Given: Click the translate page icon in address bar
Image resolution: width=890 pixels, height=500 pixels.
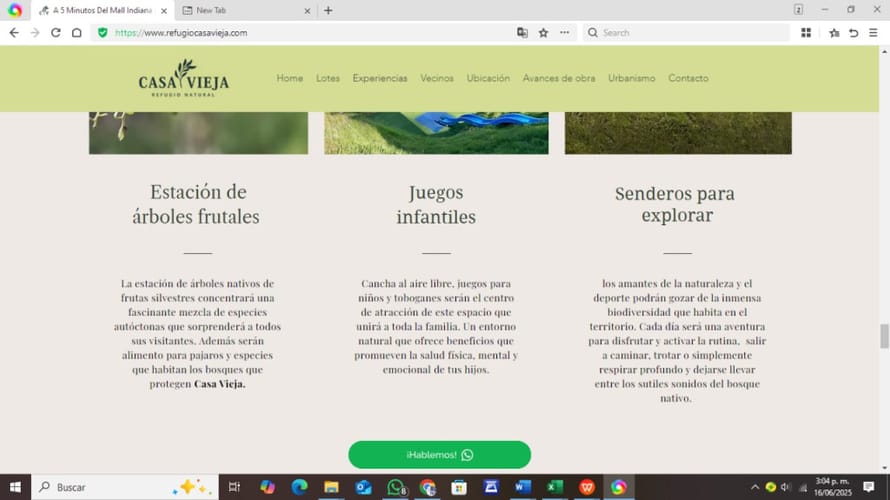Looking at the screenshot, I should pyautogui.click(x=522, y=33).
